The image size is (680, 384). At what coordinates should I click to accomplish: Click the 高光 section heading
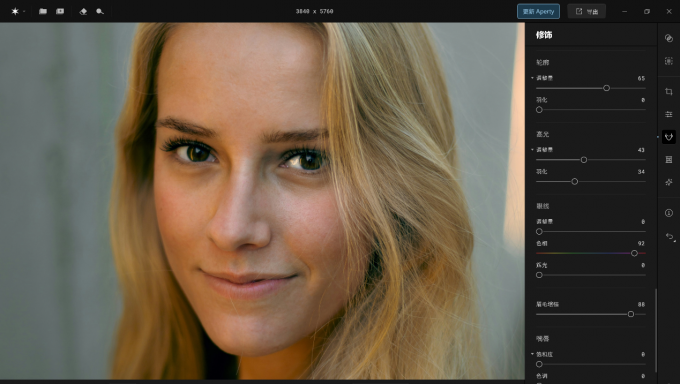tap(543, 134)
